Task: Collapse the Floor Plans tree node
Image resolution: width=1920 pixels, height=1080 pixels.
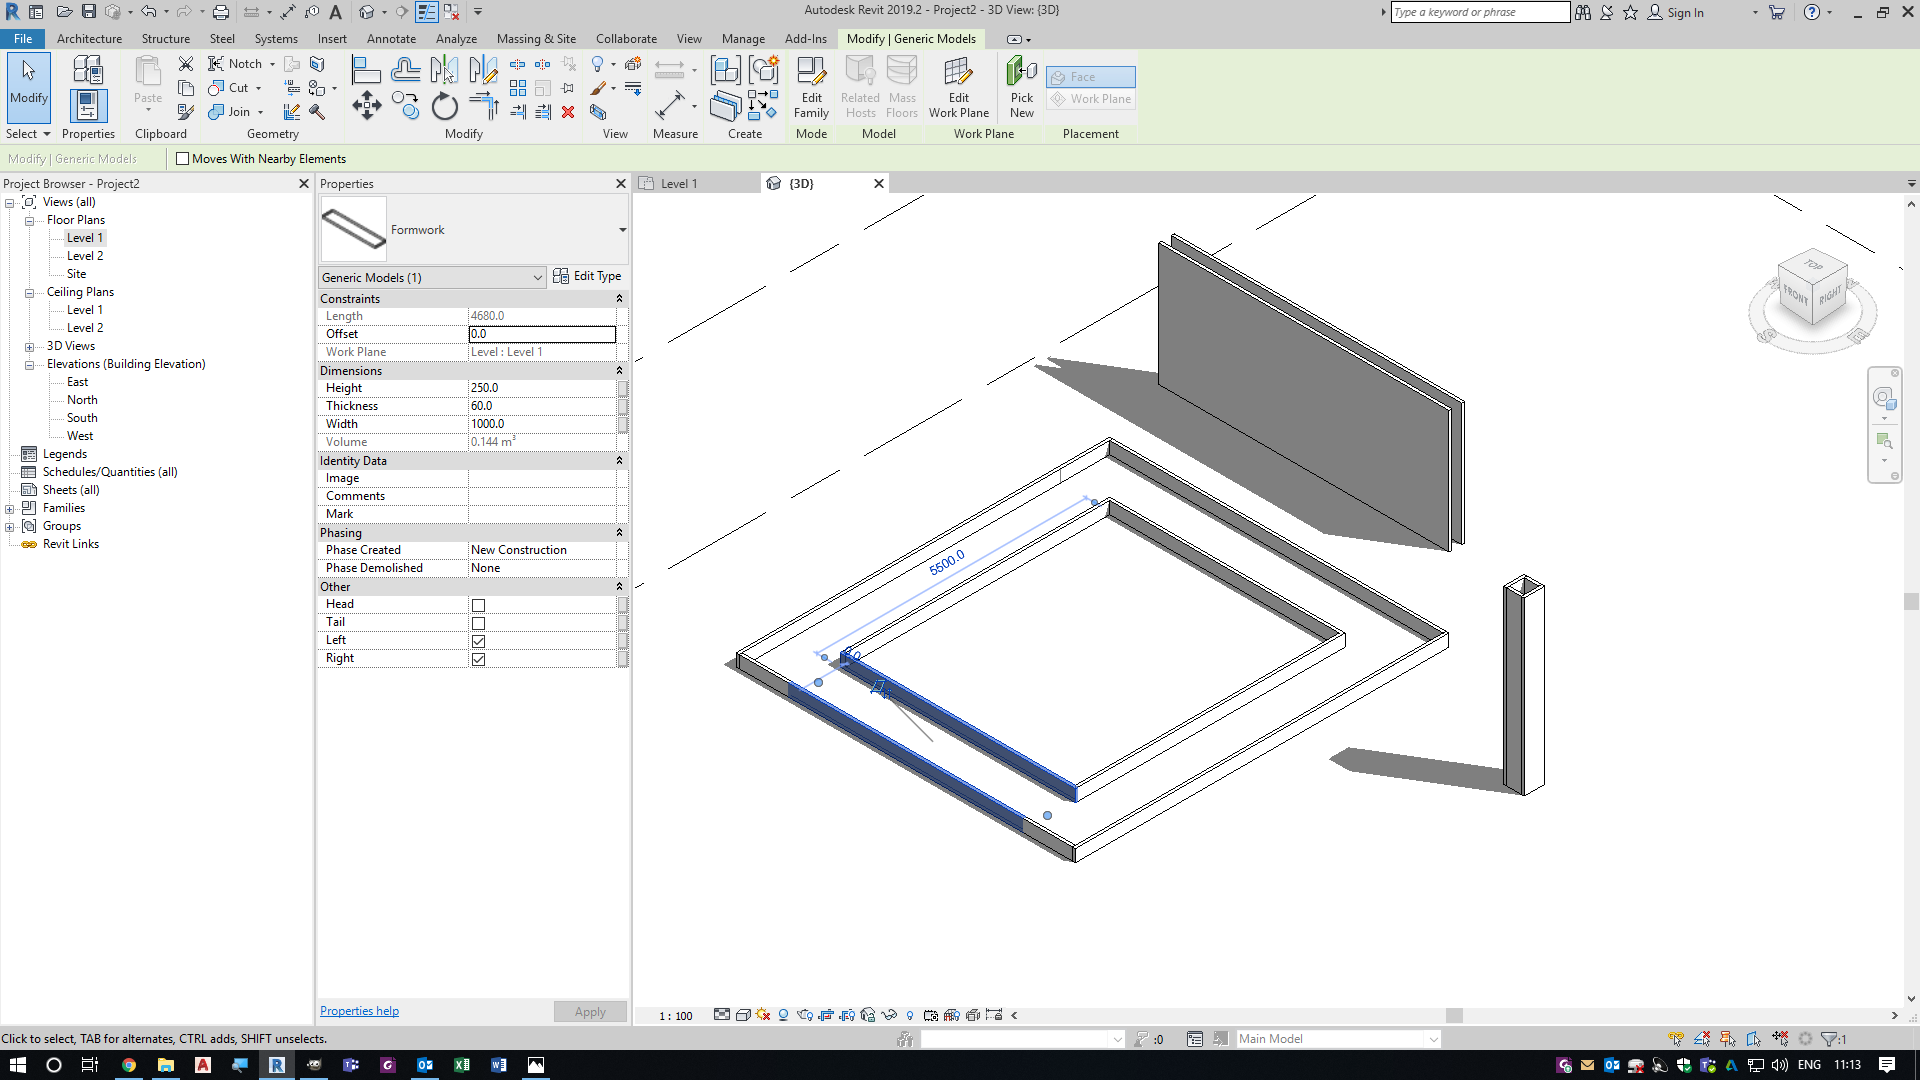Action: click(x=29, y=221)
